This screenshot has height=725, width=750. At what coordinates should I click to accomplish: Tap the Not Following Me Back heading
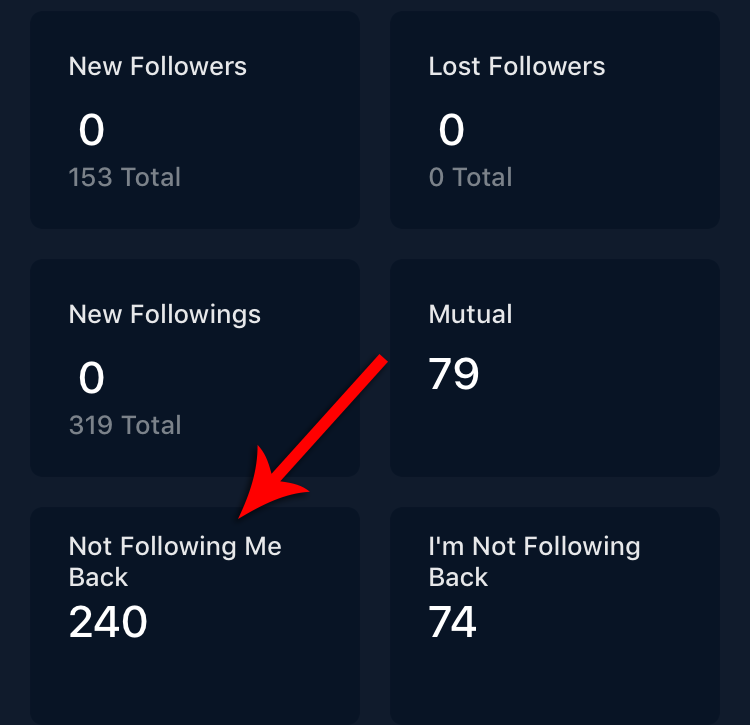click(175, 561)
